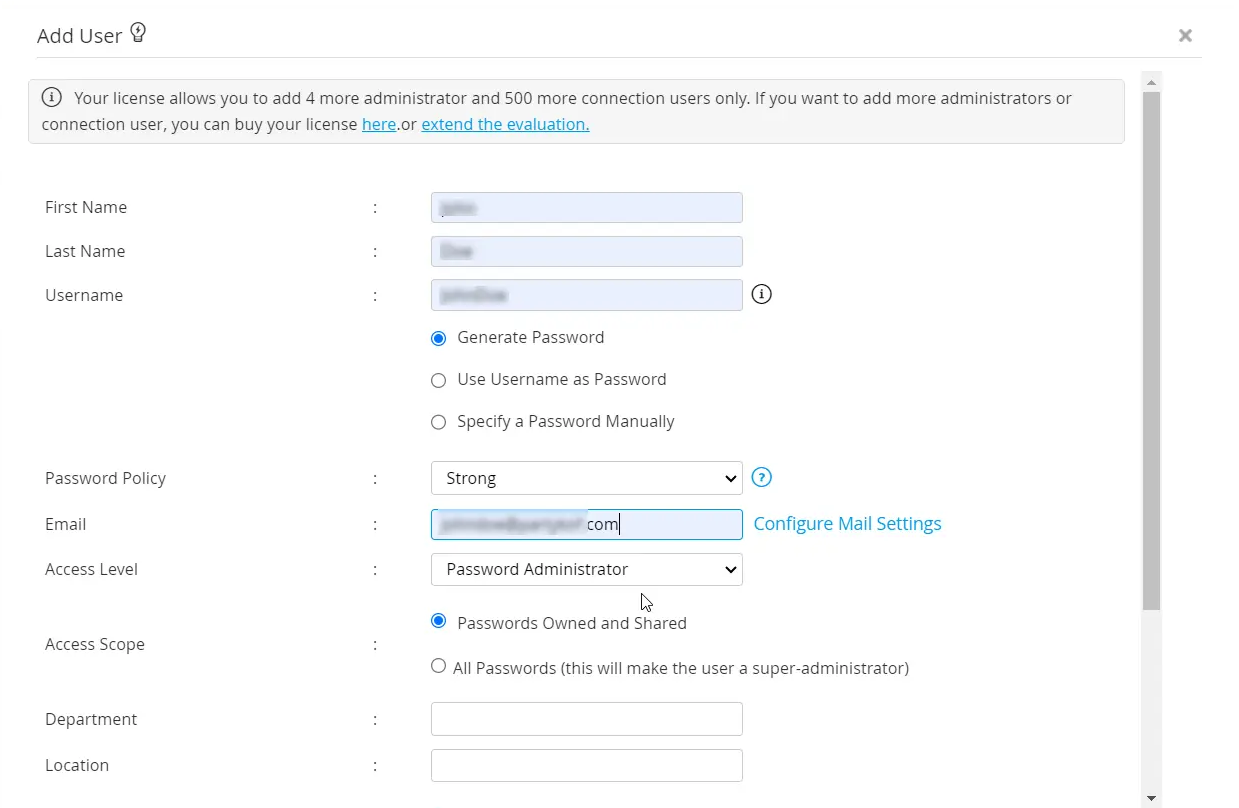1239x808 pixels.
Task: Expand the Access Level dropdown
Action: (586, 569)
